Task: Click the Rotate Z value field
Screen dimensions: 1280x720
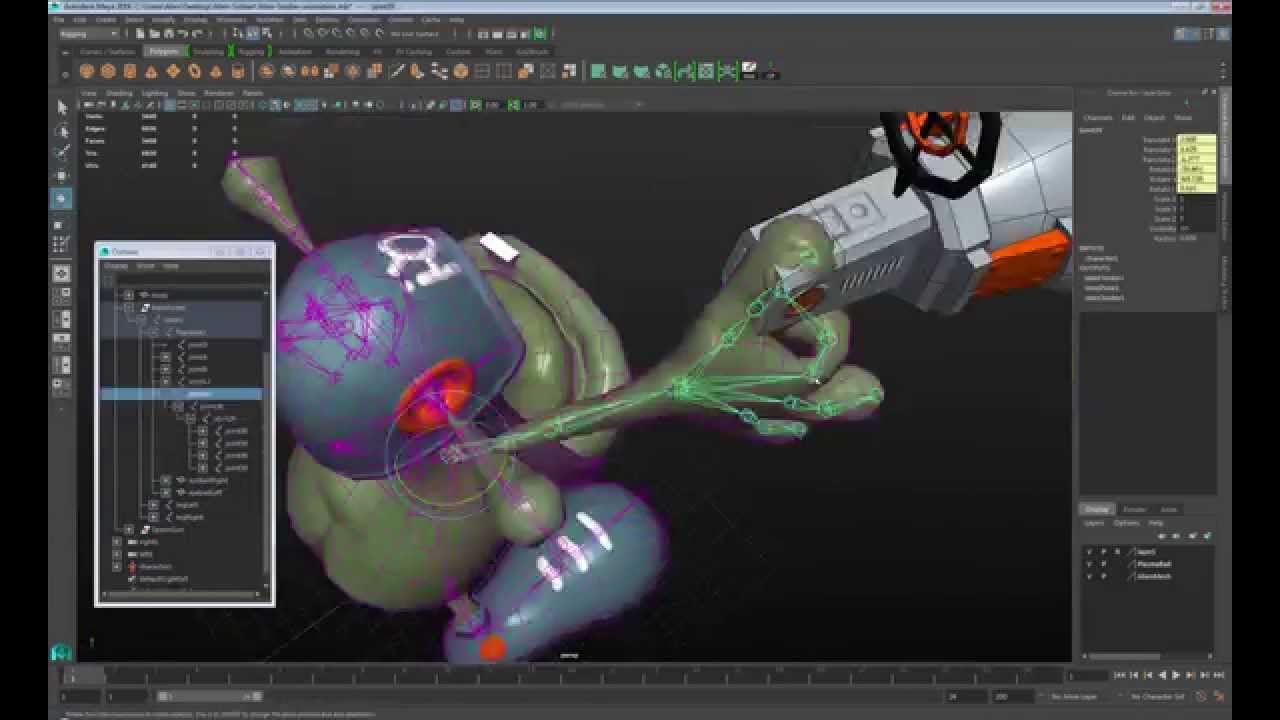Action: point(1196,188)
